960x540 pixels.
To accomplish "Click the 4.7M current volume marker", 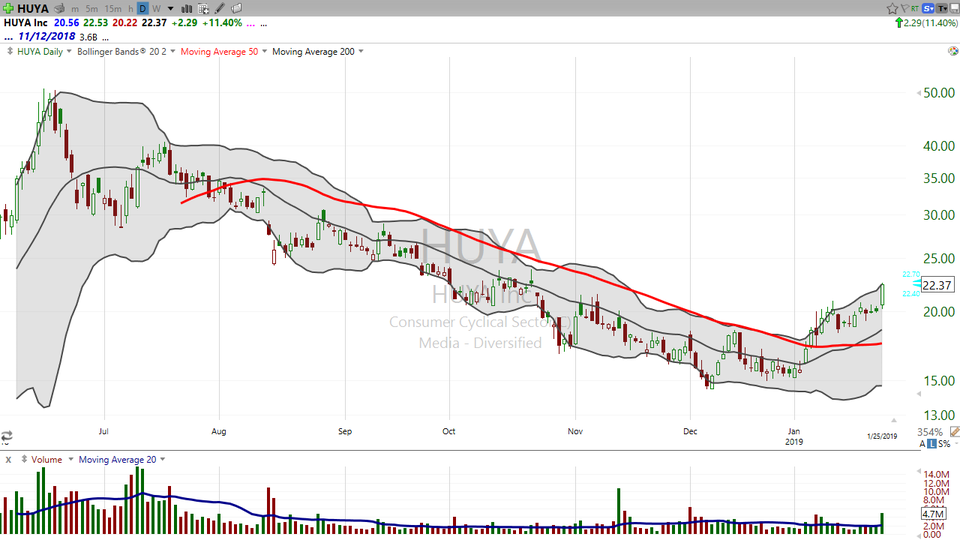I will click(x=934, y=514).
